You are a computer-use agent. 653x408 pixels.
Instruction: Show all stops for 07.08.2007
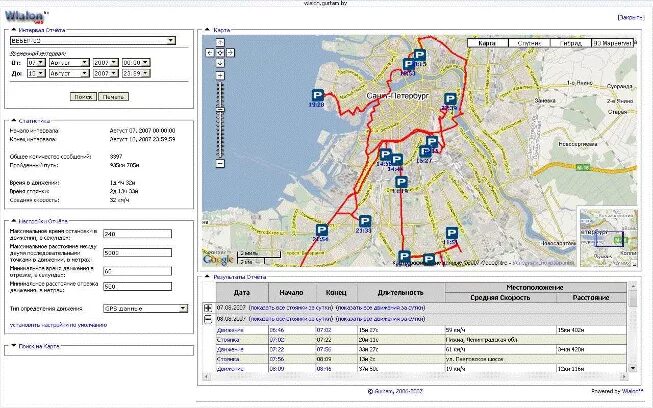291,308
